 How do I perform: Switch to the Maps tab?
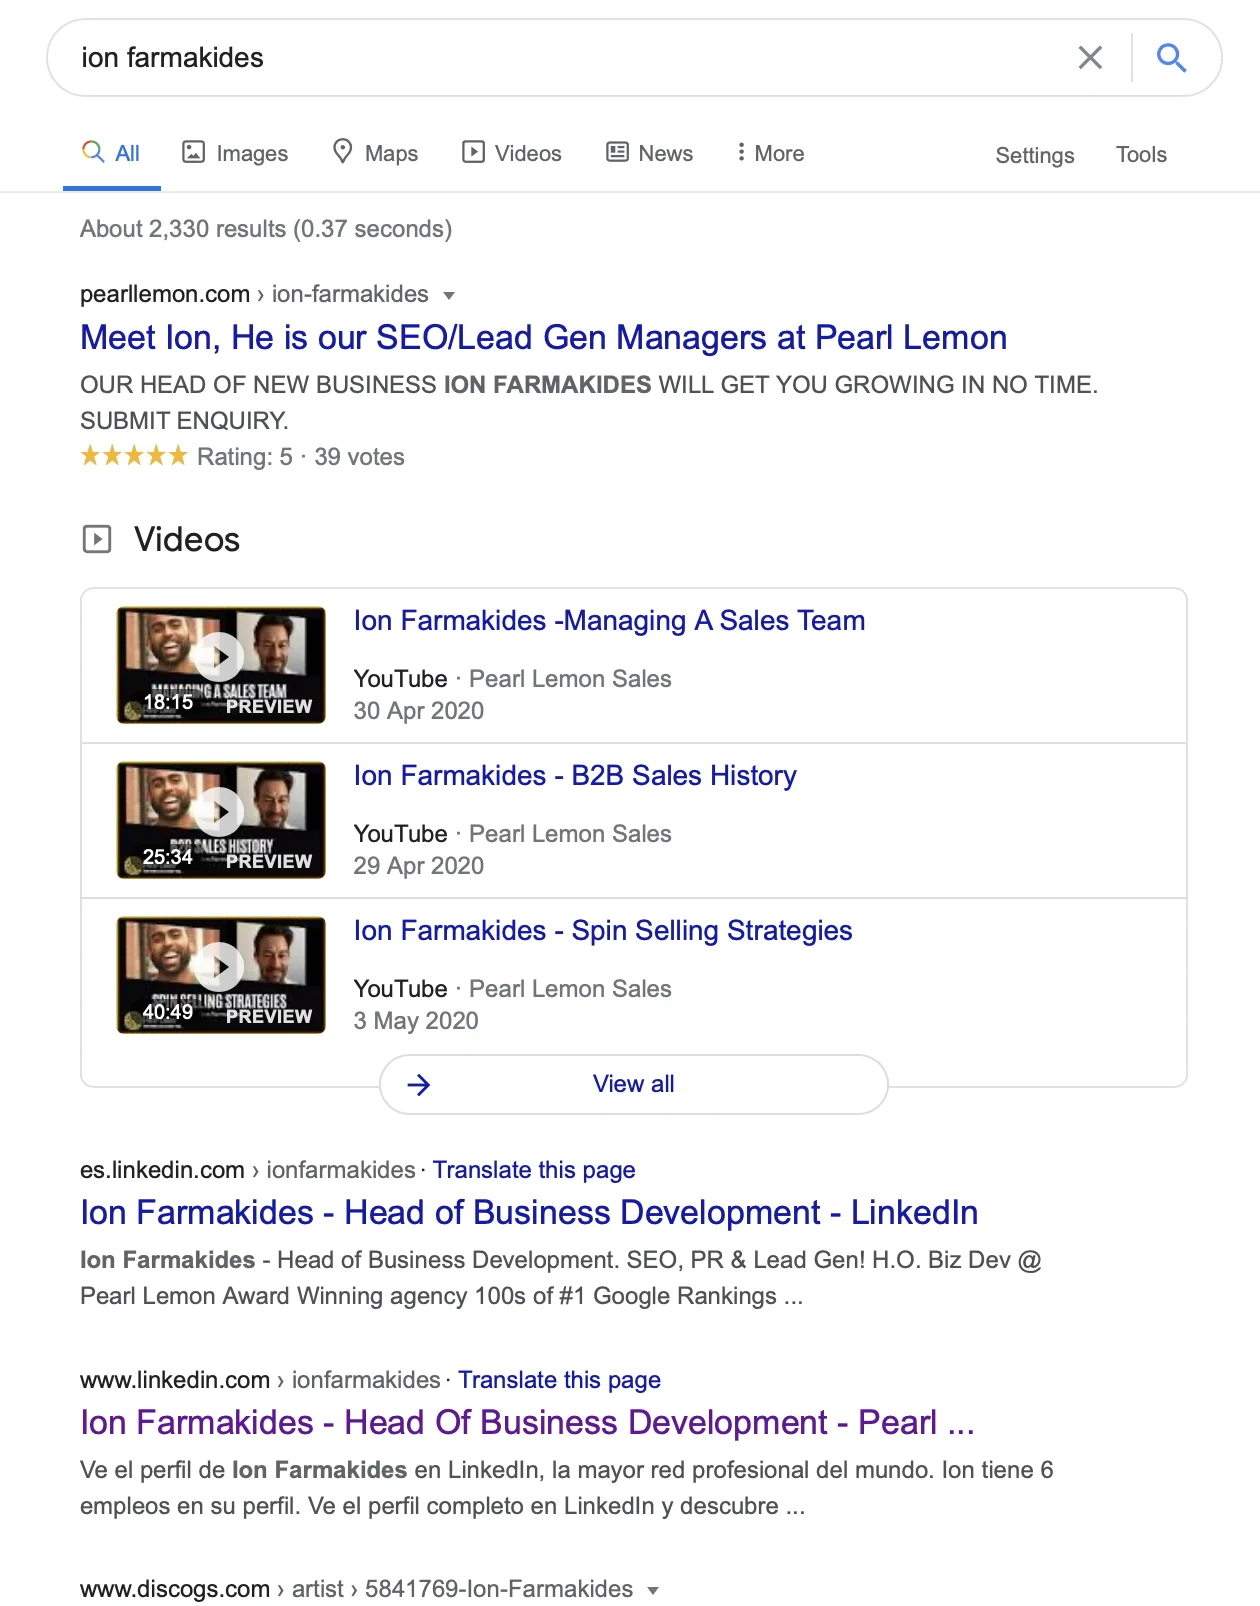(x=375, y=153)
